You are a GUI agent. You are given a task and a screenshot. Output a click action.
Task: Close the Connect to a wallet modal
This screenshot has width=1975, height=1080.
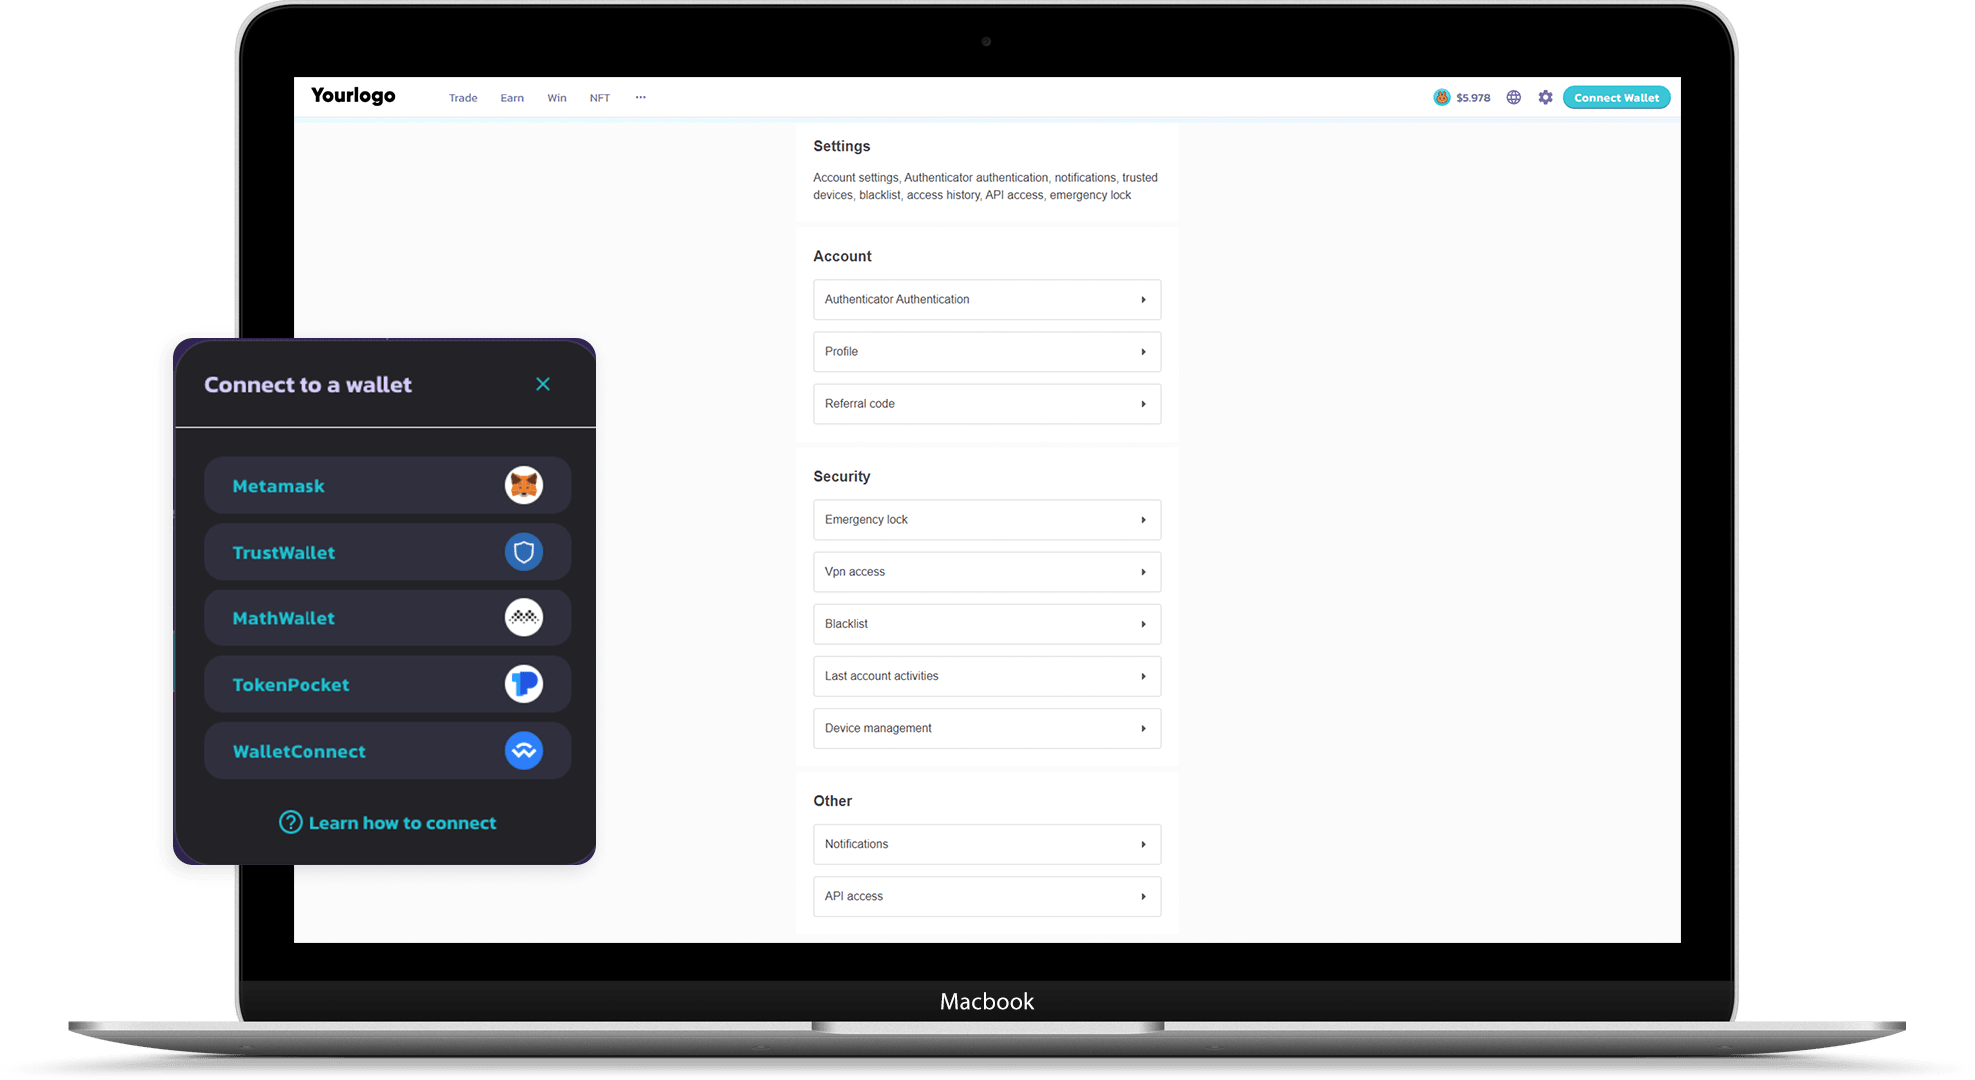(x=544, y=384)
